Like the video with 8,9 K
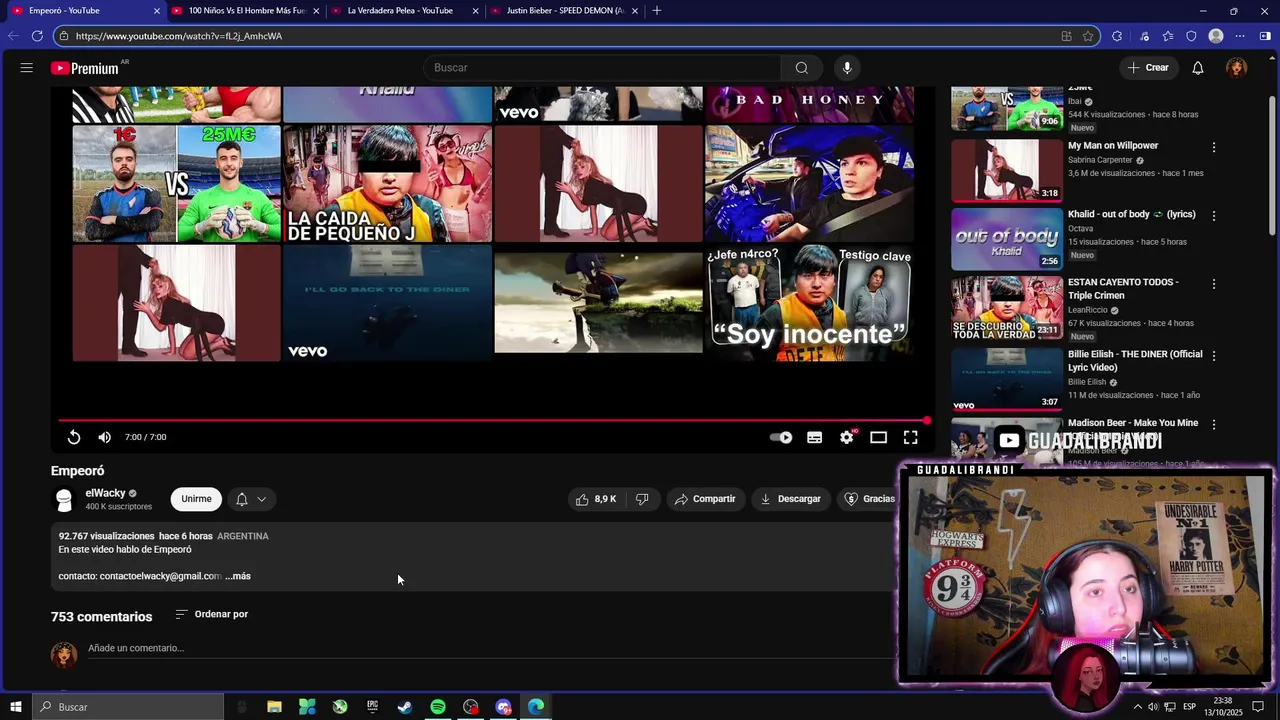Screen dimensions: 1280x720 [596, 499]
